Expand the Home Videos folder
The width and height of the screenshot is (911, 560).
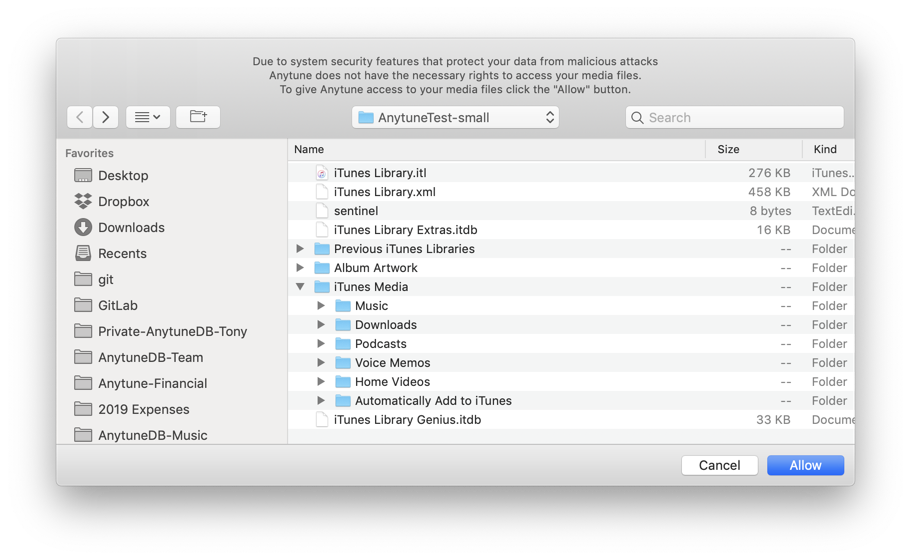(x=321, y=382)
